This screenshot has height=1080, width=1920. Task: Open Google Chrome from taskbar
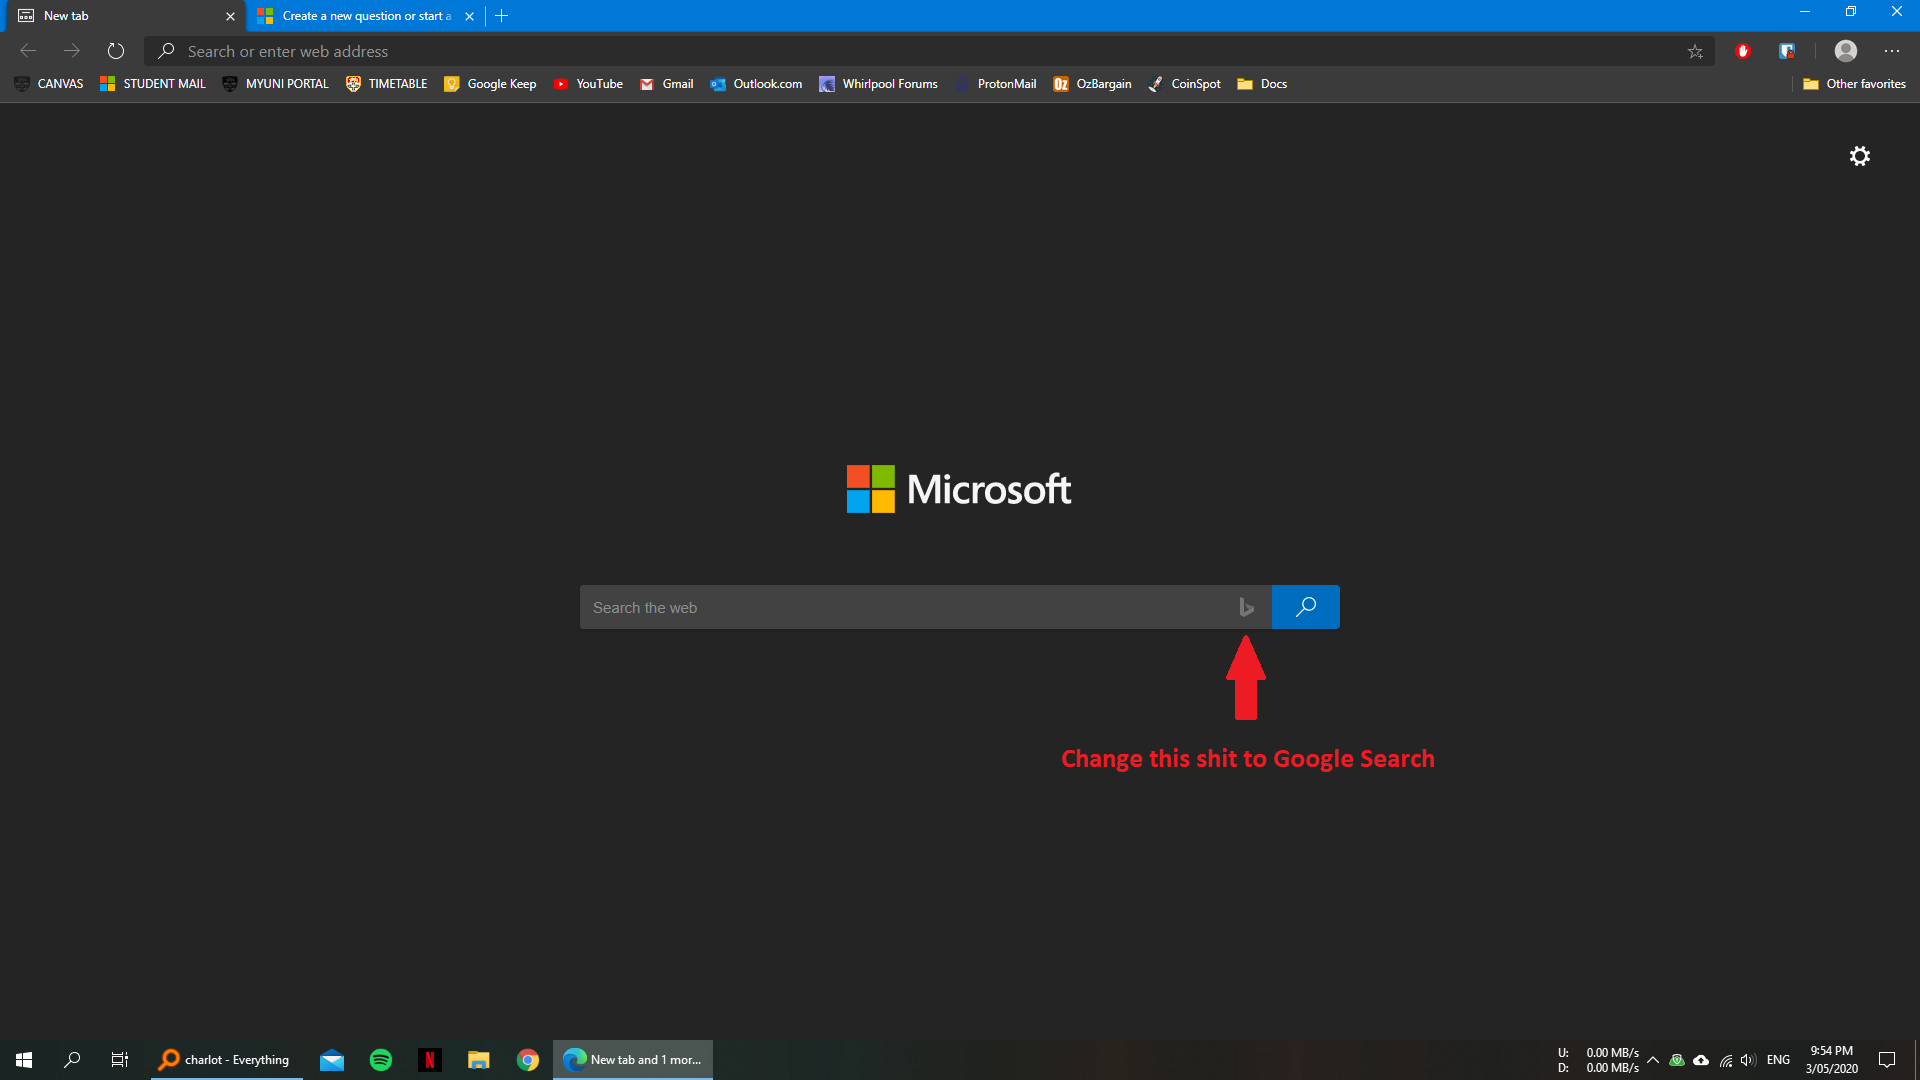528,1060
